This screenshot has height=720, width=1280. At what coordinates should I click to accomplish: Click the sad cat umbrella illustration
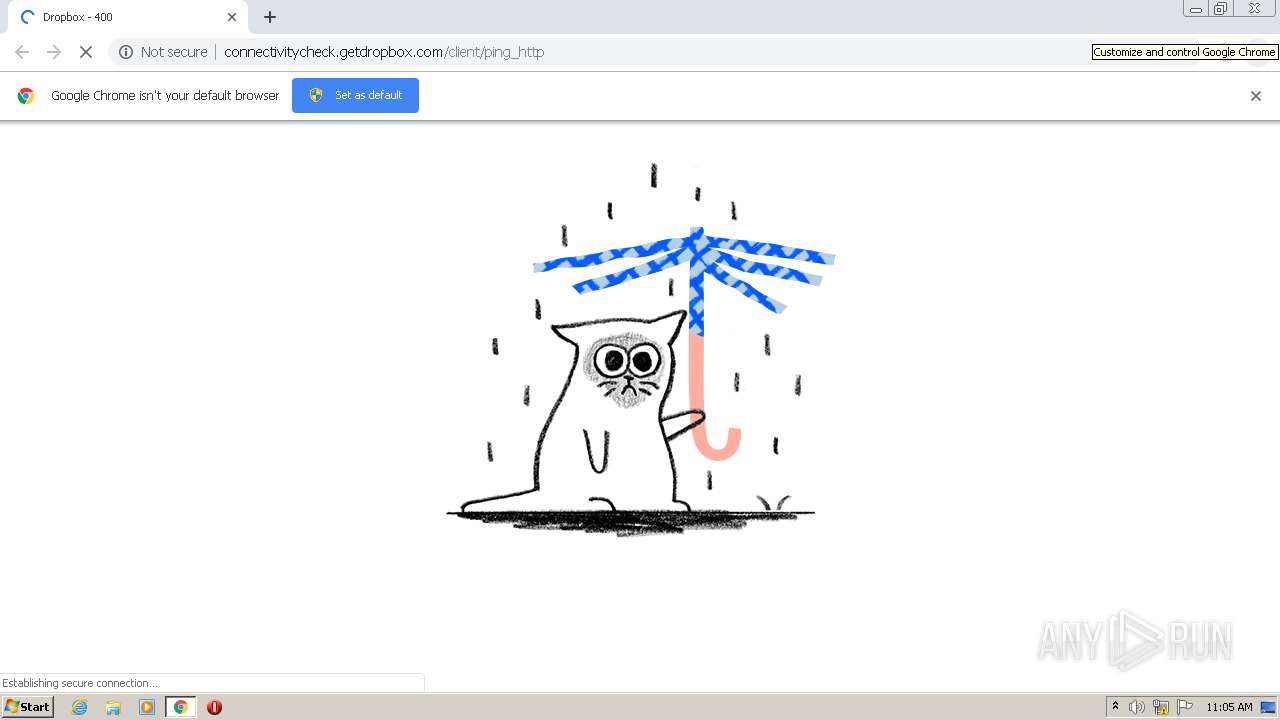(x=641, y=350)
